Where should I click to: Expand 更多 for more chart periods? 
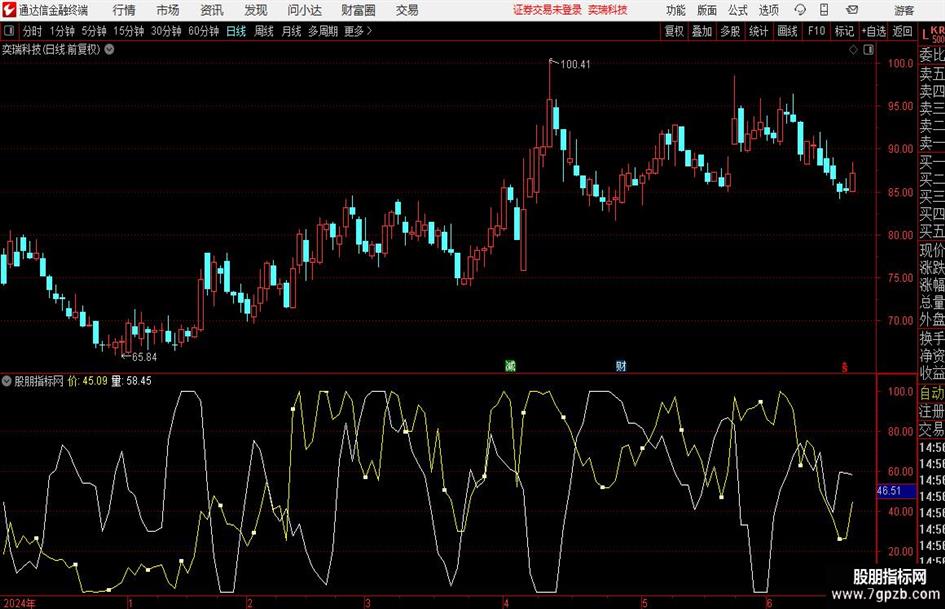(x=358, y=31)
